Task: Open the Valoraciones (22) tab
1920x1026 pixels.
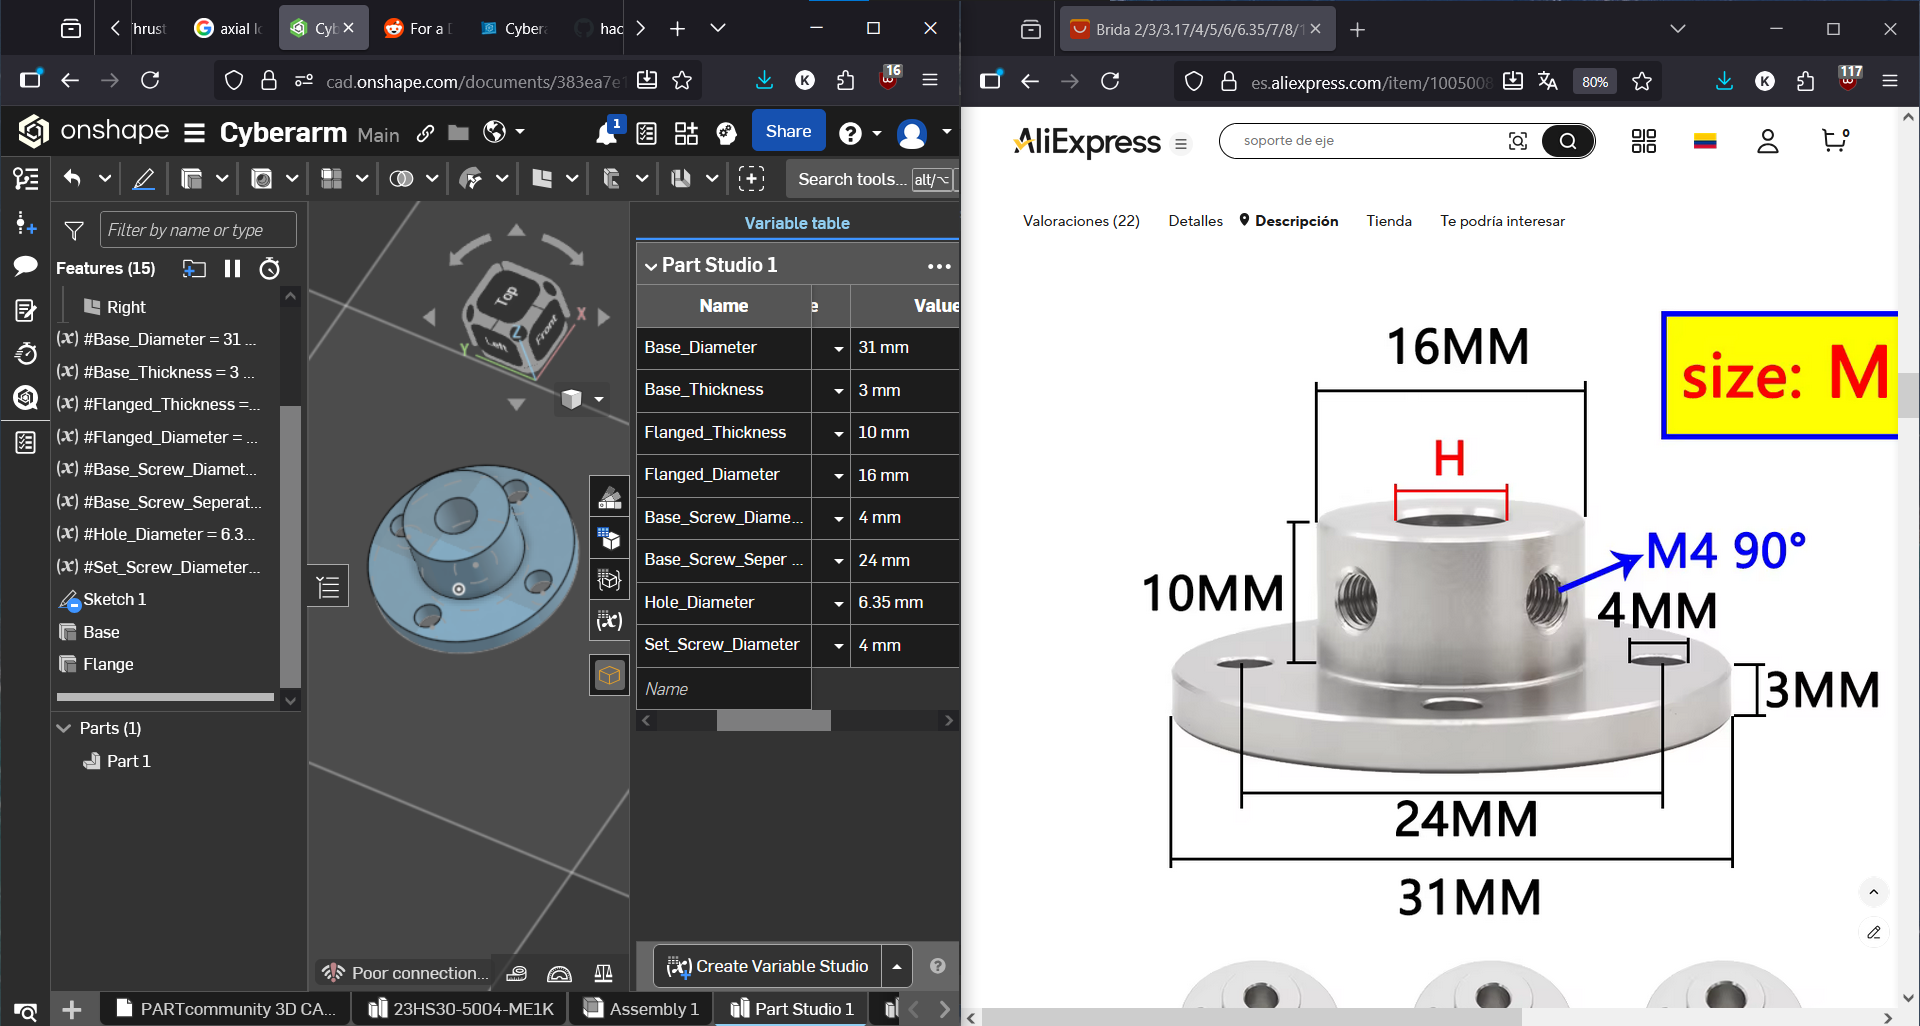Action: [x=1080, y=221]
